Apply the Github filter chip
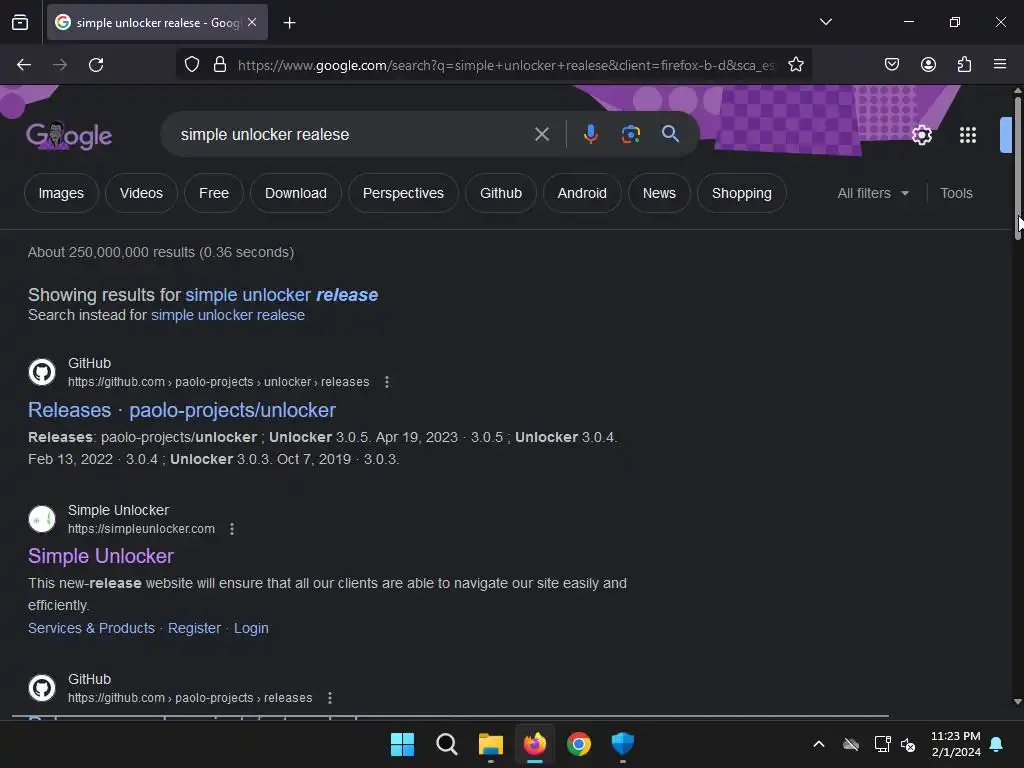The height and width of the screenshot is (768, 1024). coord(501,193)
